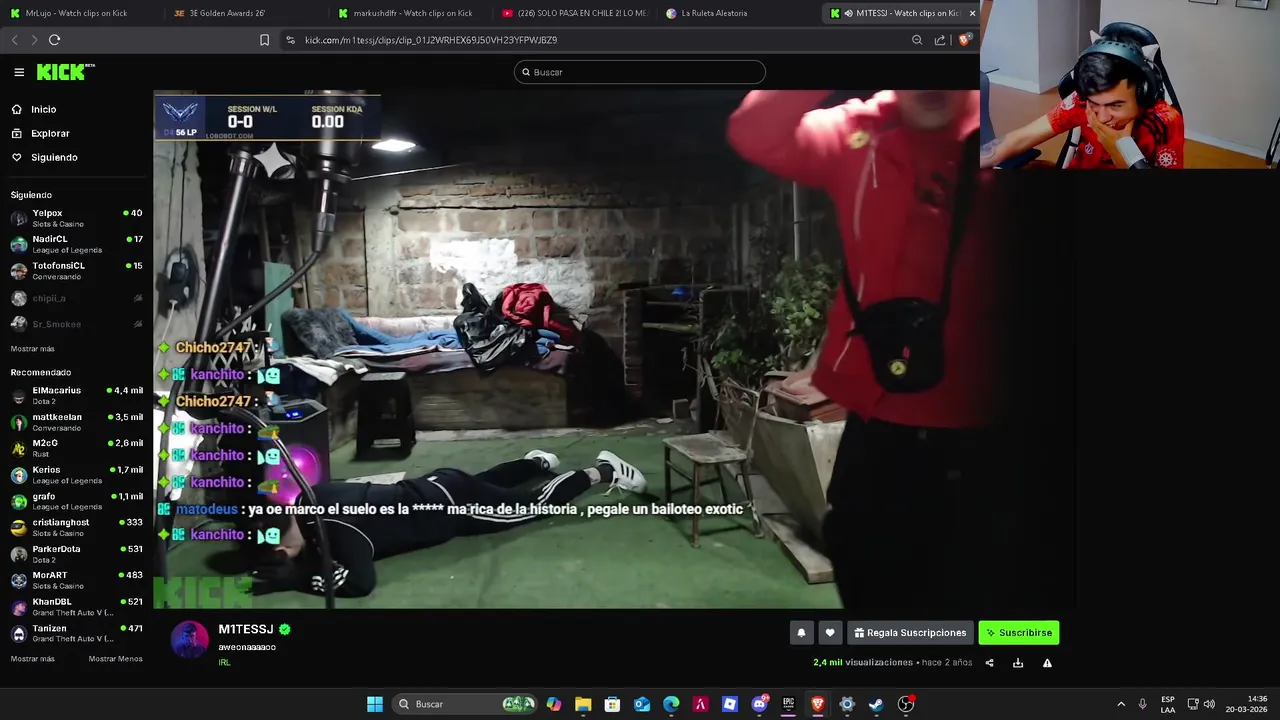1280x720 pixels.
Task: Go to Inicio in the sidebar
Action: click(43, 109)
